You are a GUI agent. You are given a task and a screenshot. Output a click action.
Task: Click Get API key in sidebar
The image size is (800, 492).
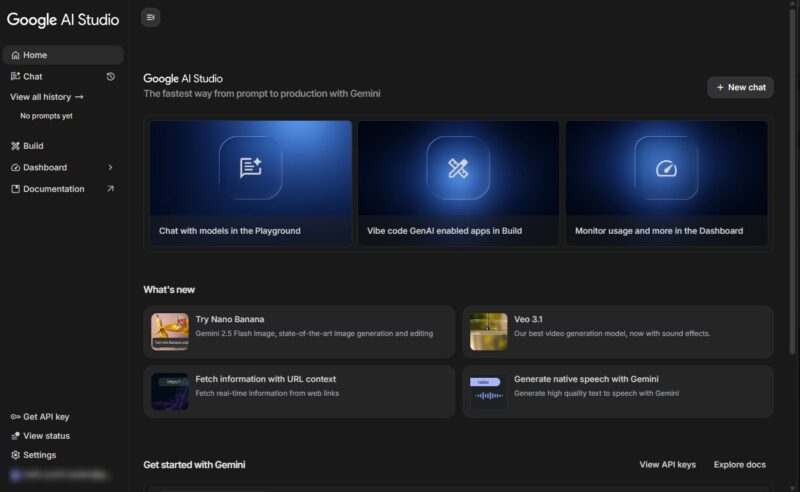(x=45, y=417)
